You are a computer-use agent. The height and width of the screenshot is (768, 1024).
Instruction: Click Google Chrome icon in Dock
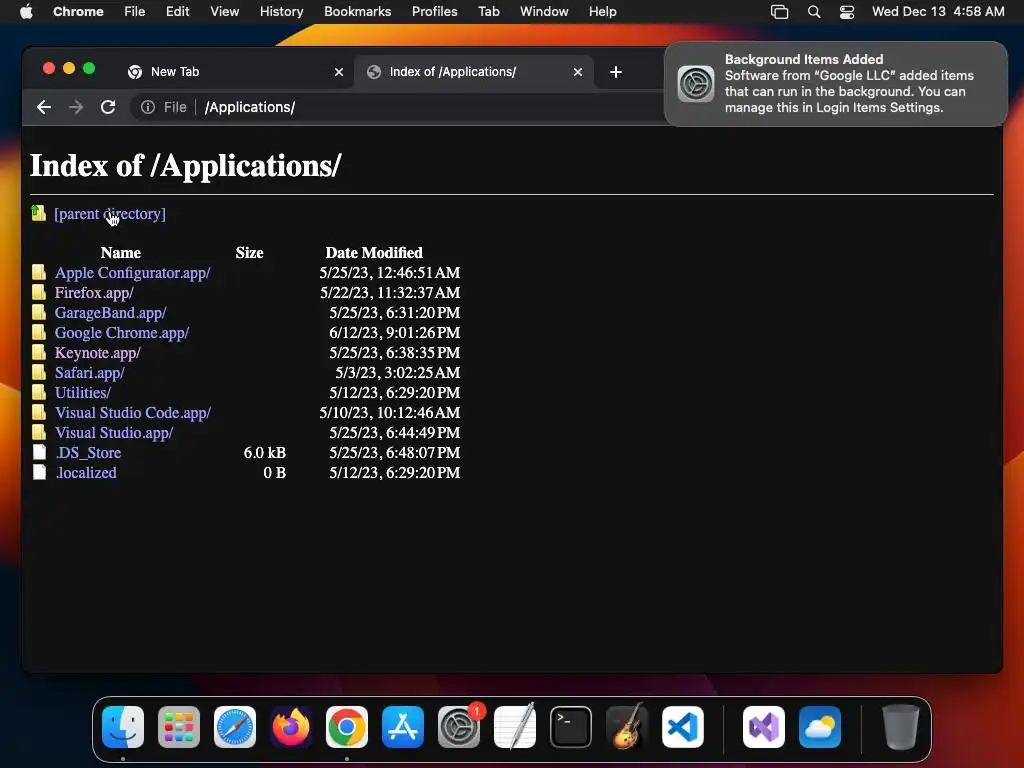347,727
